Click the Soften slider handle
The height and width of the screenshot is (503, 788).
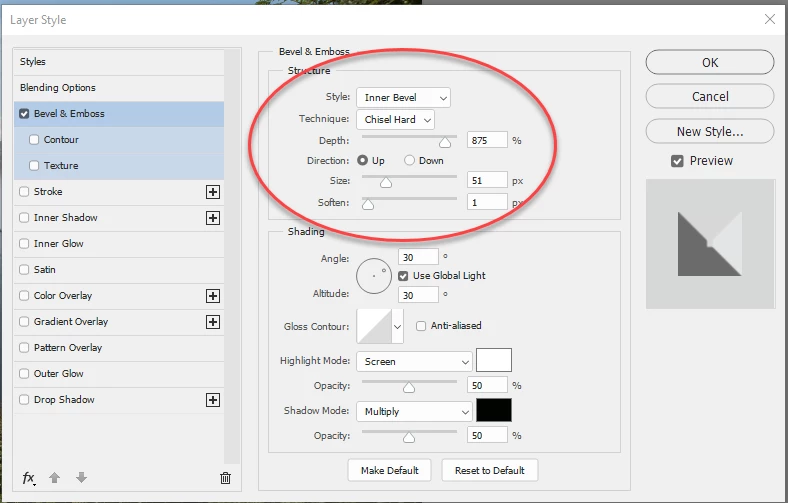[x=368, y=205]
